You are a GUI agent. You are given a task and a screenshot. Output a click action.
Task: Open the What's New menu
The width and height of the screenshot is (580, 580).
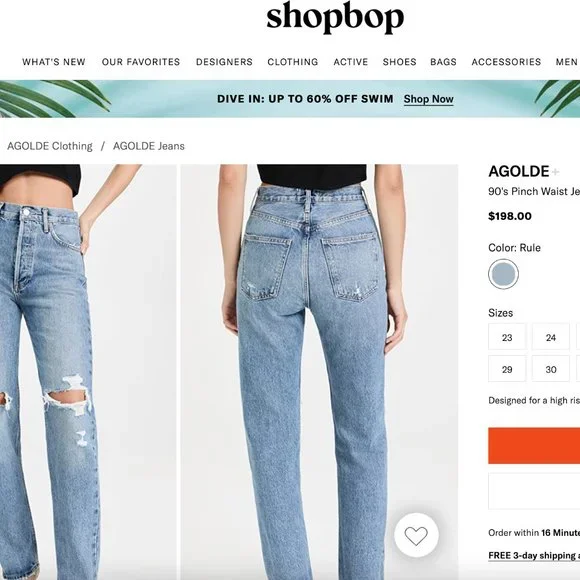(54, 62)
